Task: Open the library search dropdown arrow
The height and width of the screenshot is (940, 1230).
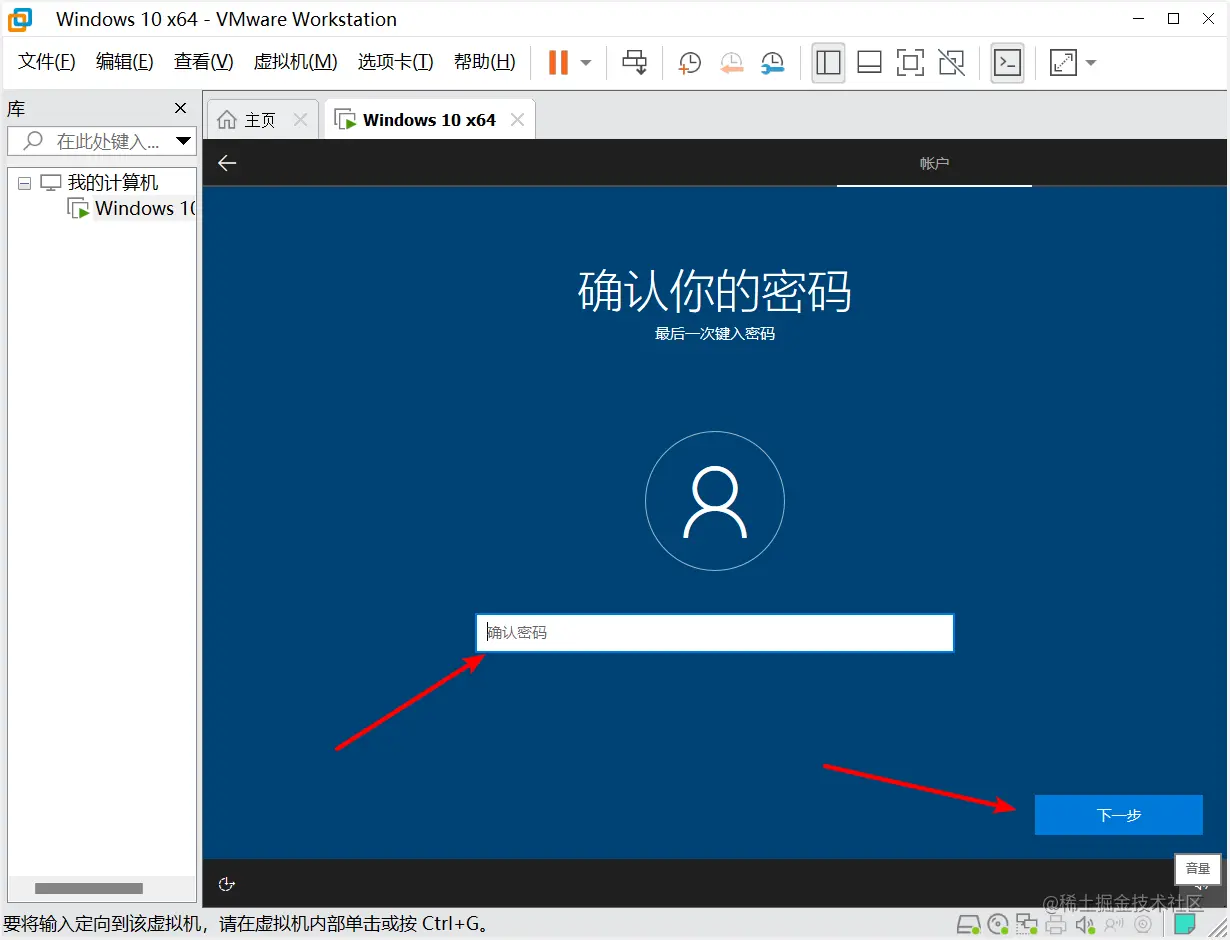Action: pyautogui.click(x=183, y=141)
